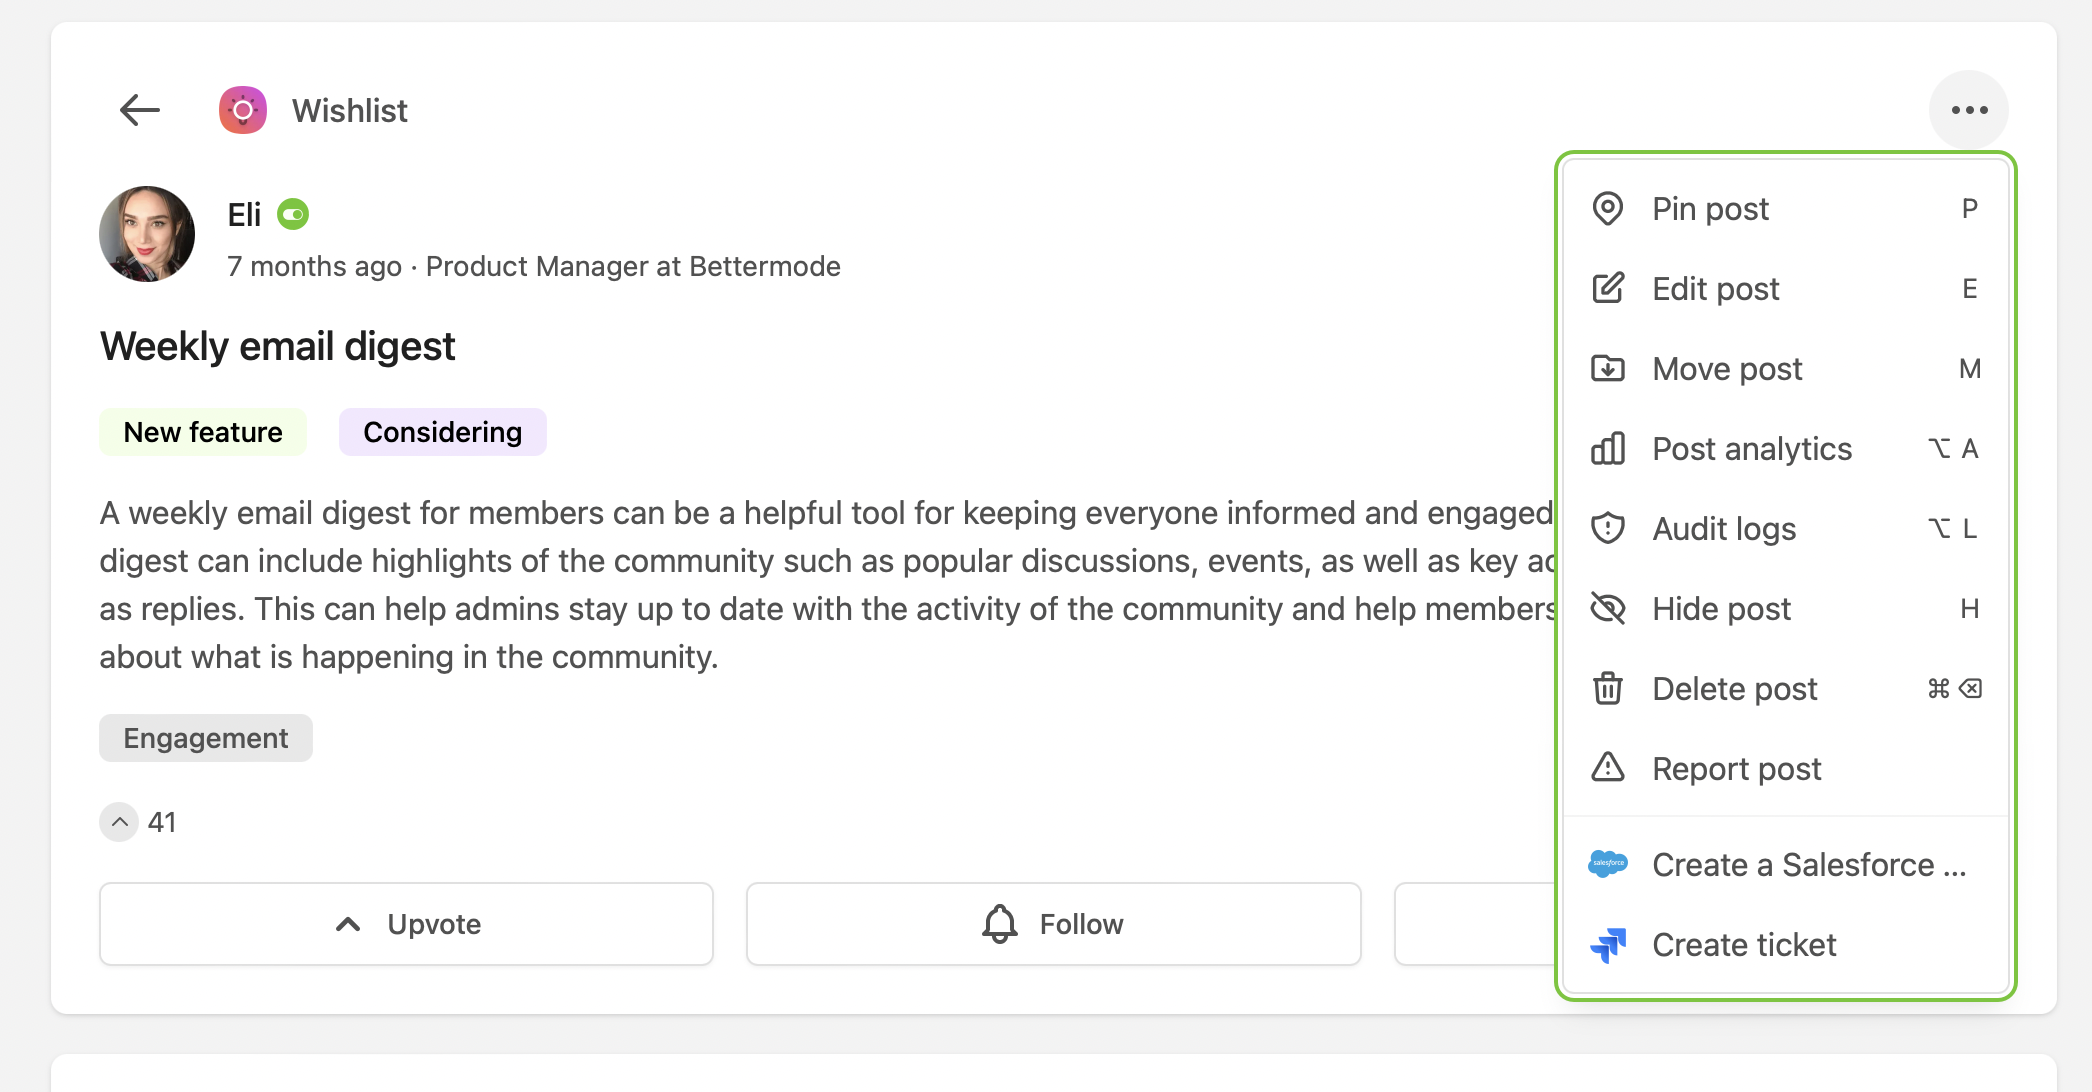Click the Wishlist community icon
The height and width of the screenshot is (1092, 2092).
[244, 111]
